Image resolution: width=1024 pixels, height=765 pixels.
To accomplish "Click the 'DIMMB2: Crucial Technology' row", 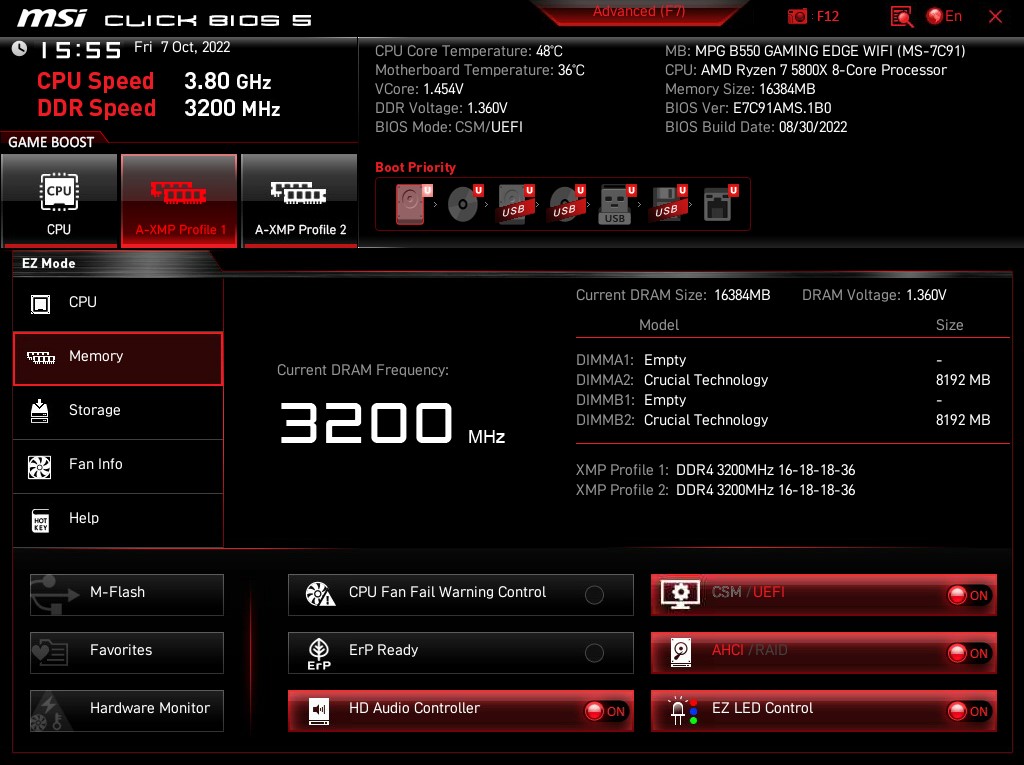I will point(784,419).
